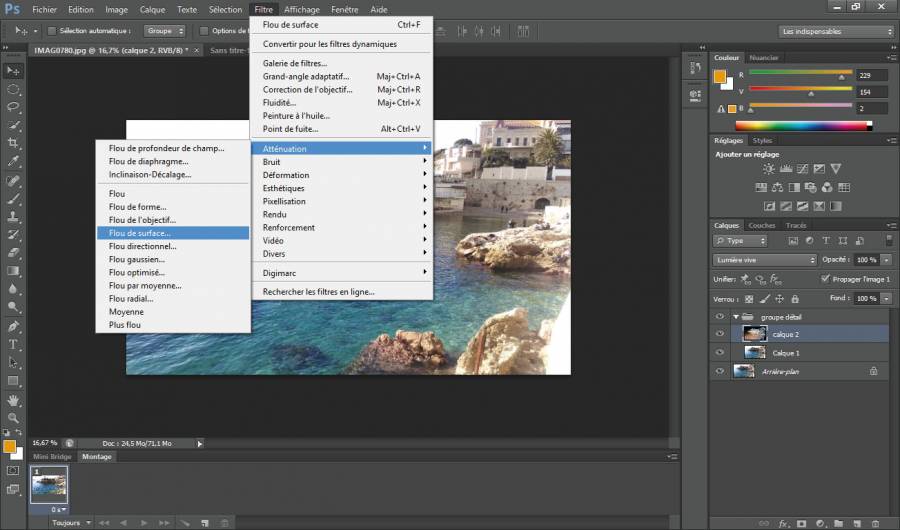Choose the Horizontal Type tool
Screen dimensions: 900x530
click(x=13, y=344)
